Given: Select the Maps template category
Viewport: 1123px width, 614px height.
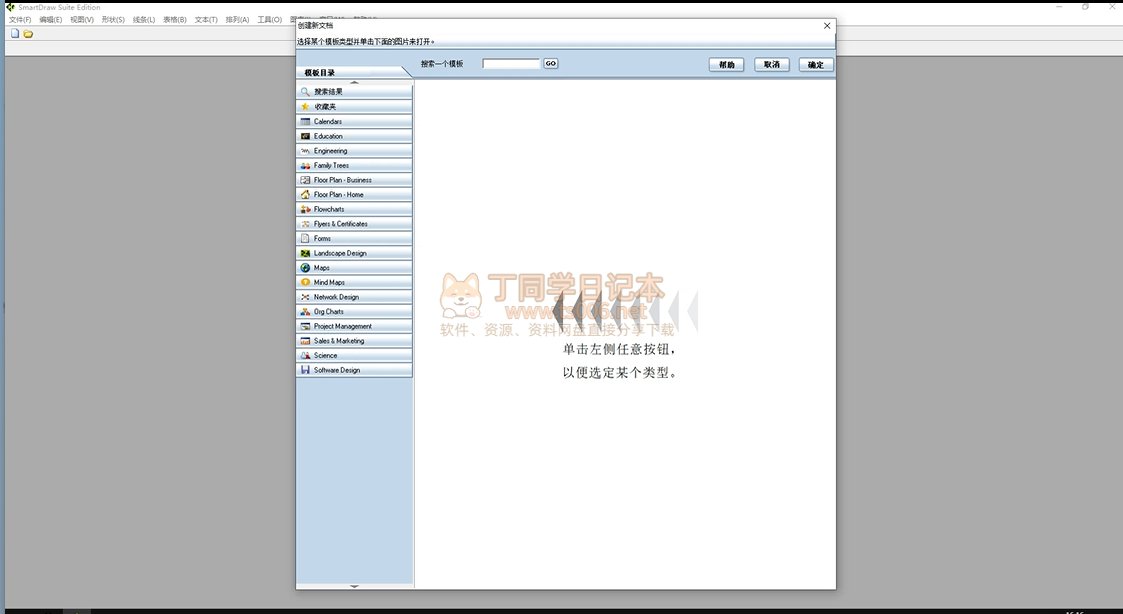Looking at the screenshot, I should coord(355,267).
